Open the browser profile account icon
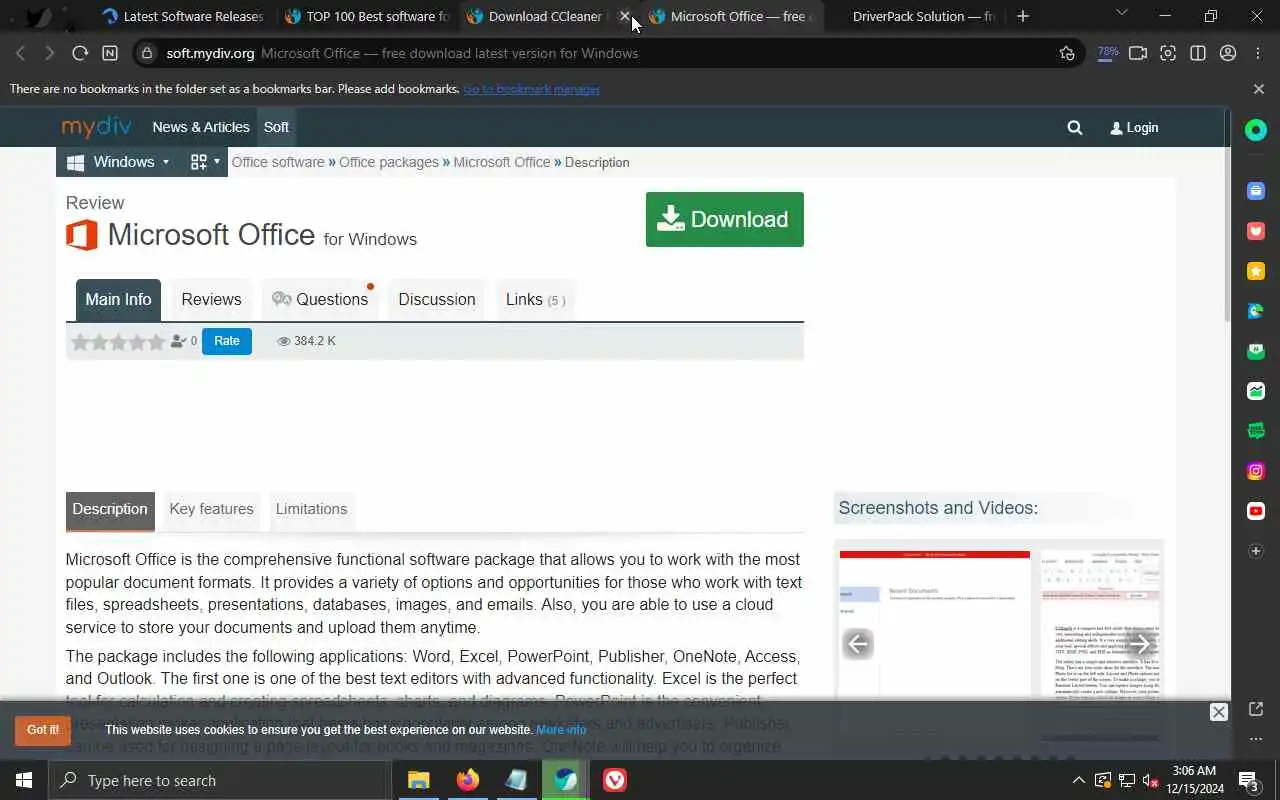This screenshot has width=1280, height=800. 1228,53
